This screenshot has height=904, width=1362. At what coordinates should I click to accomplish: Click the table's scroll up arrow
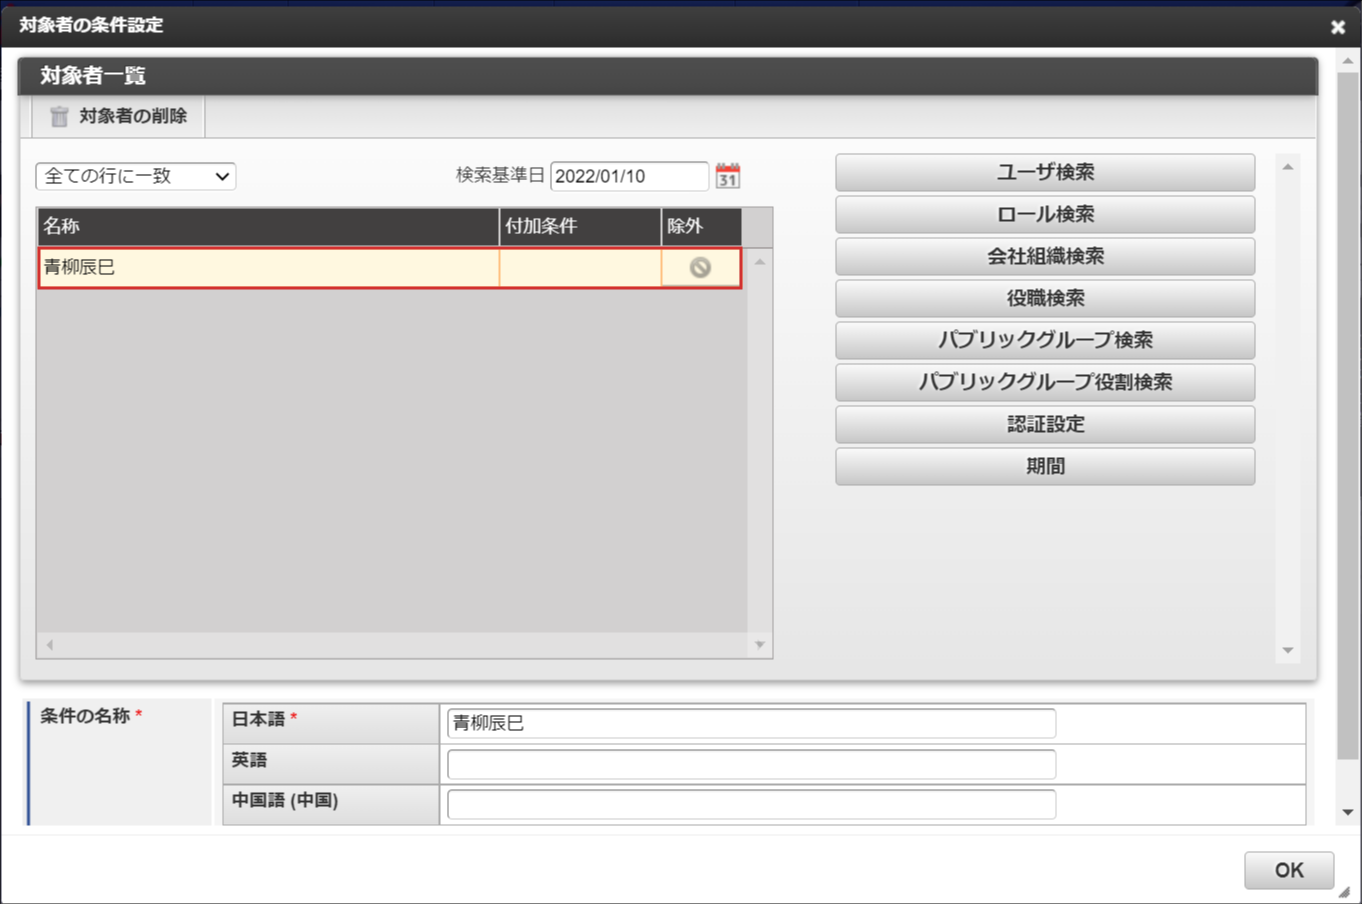(760, 262)
